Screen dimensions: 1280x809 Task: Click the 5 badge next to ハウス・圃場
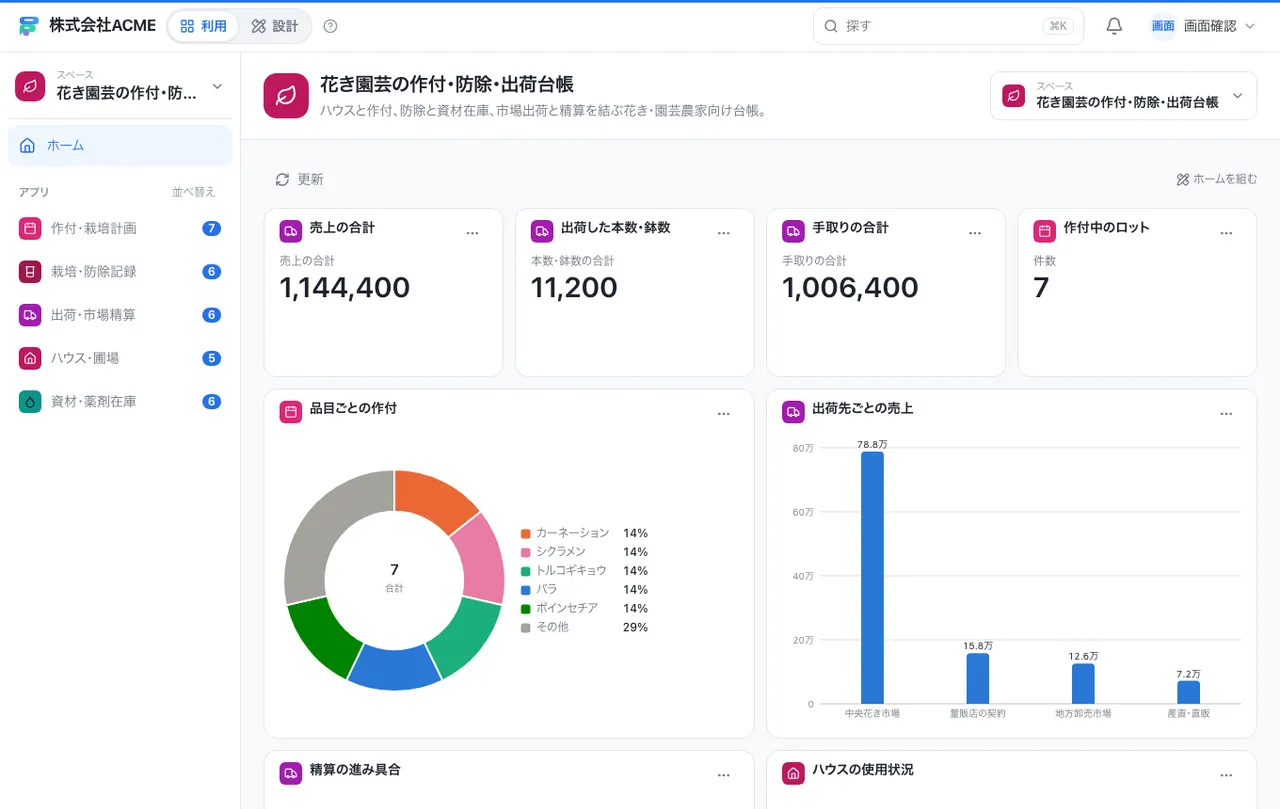coord(211,358)
